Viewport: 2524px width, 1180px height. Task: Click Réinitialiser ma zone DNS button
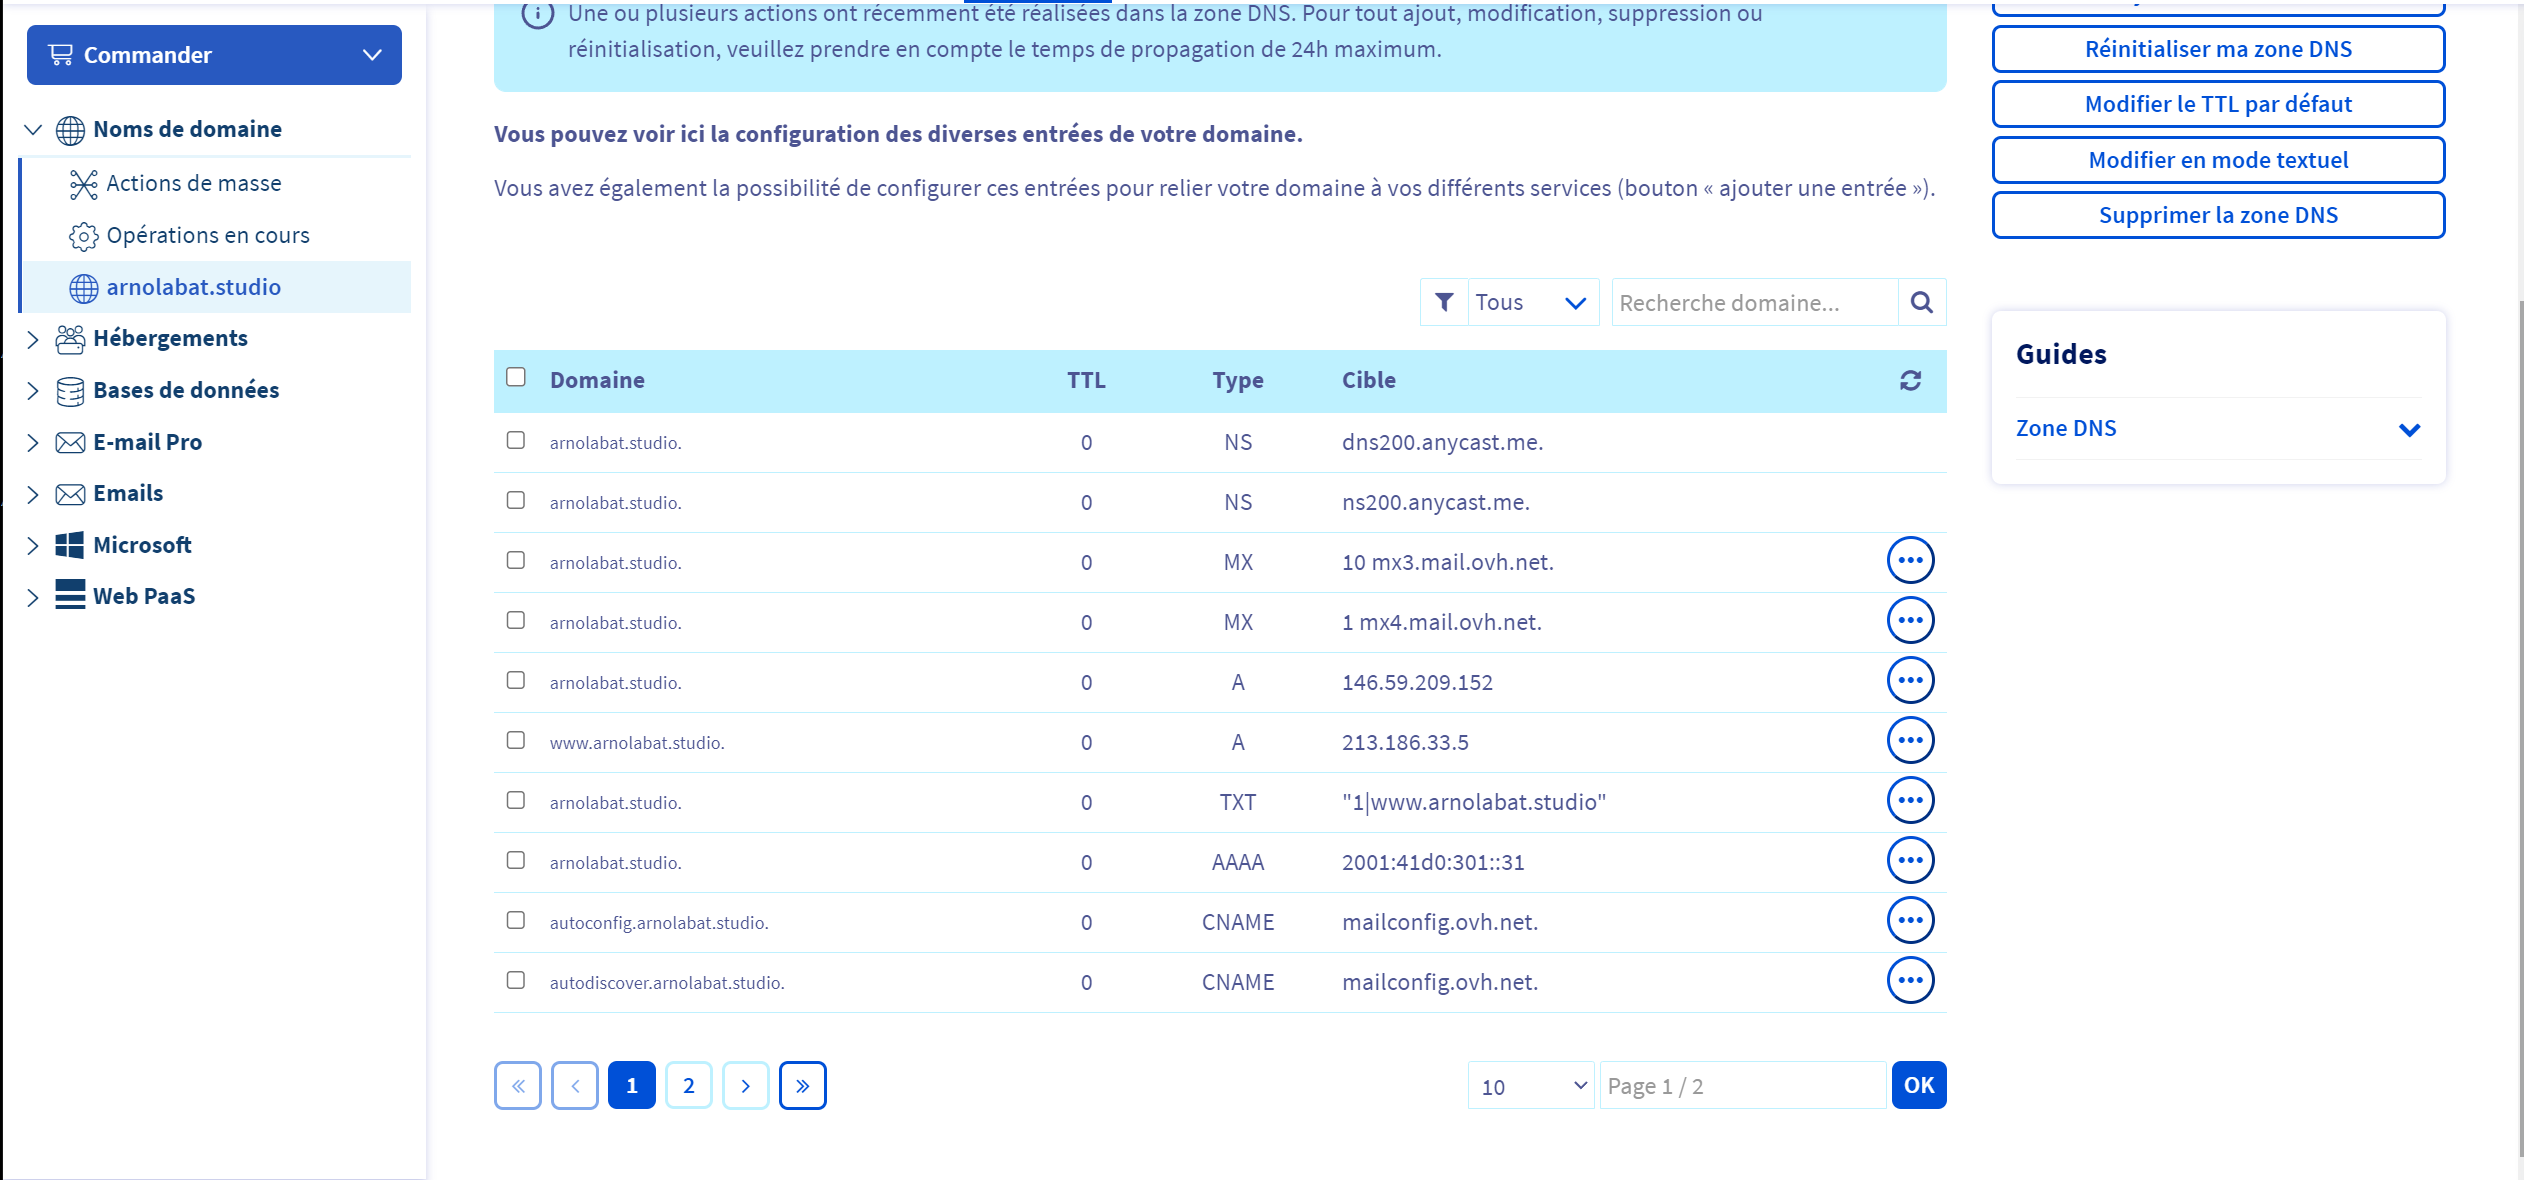point(2217,49)
